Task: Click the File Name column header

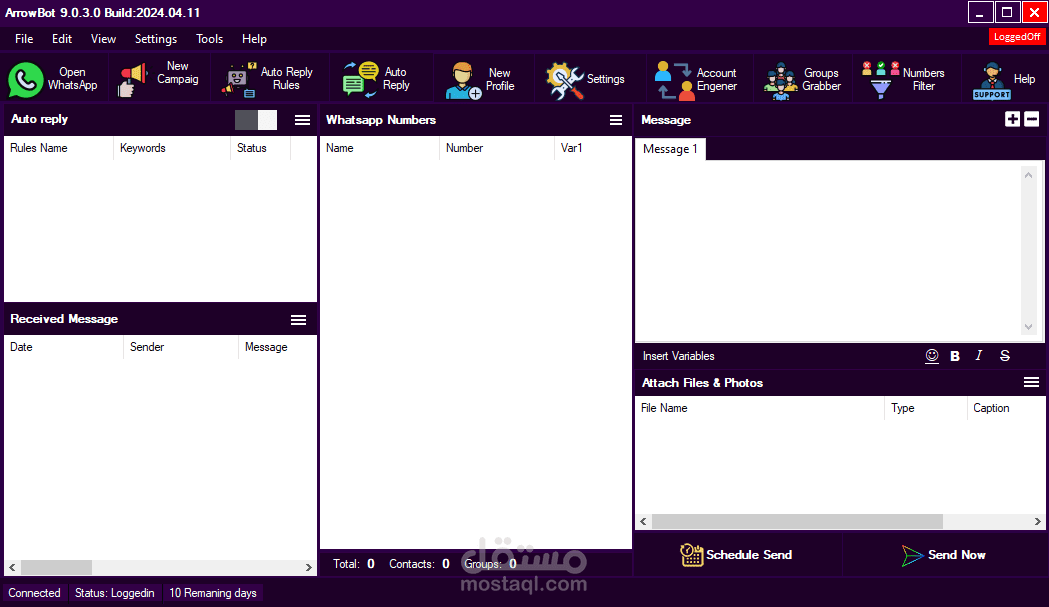Action: [759, 408]
